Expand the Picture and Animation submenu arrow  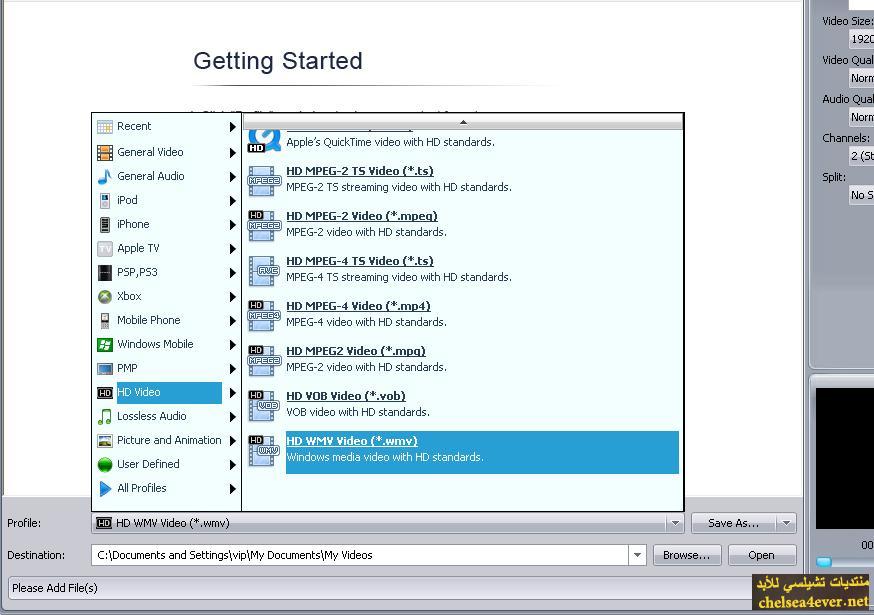coord(232,441)
